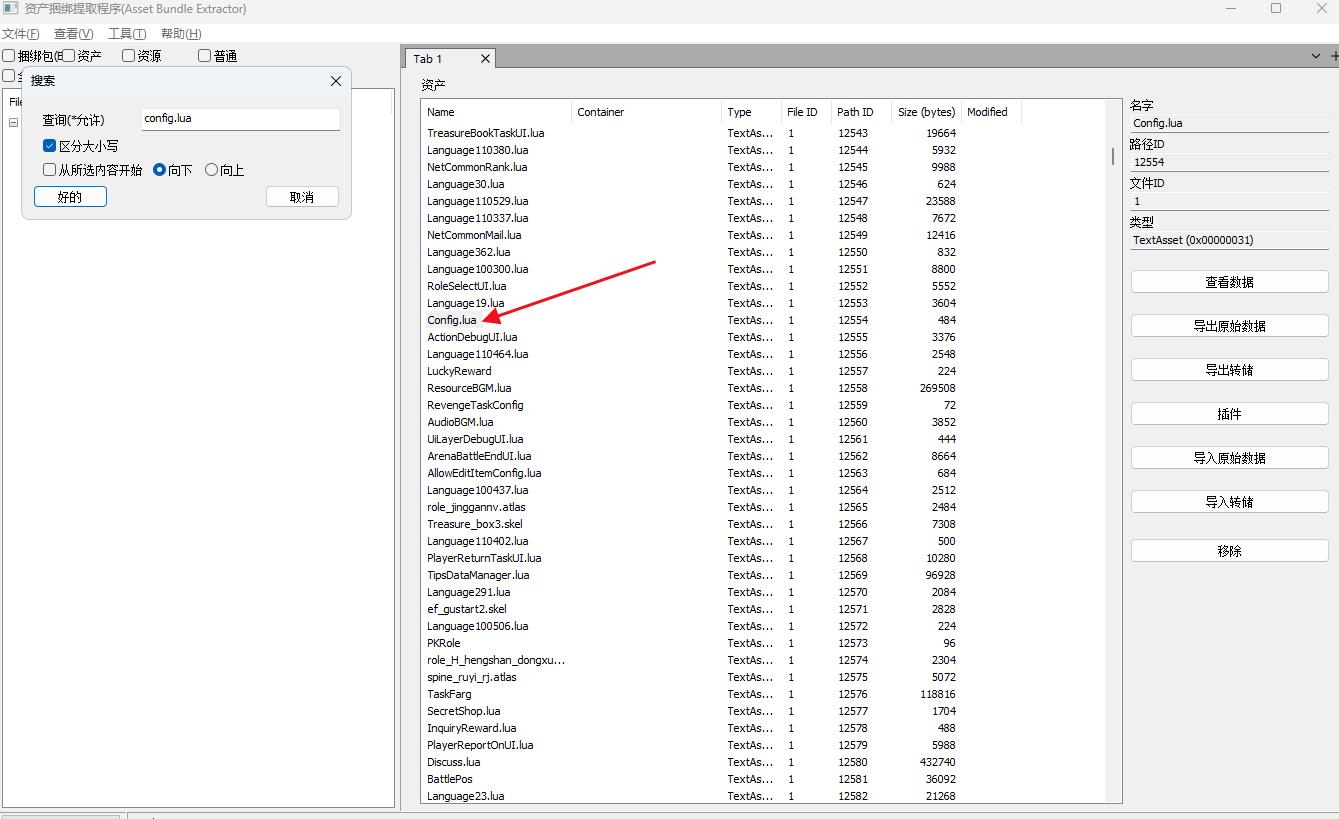The height and width of the screenshot is (819, 1339).
Task: Click the 路径ID field showing 12554
Action: [x=1229, y=162]
